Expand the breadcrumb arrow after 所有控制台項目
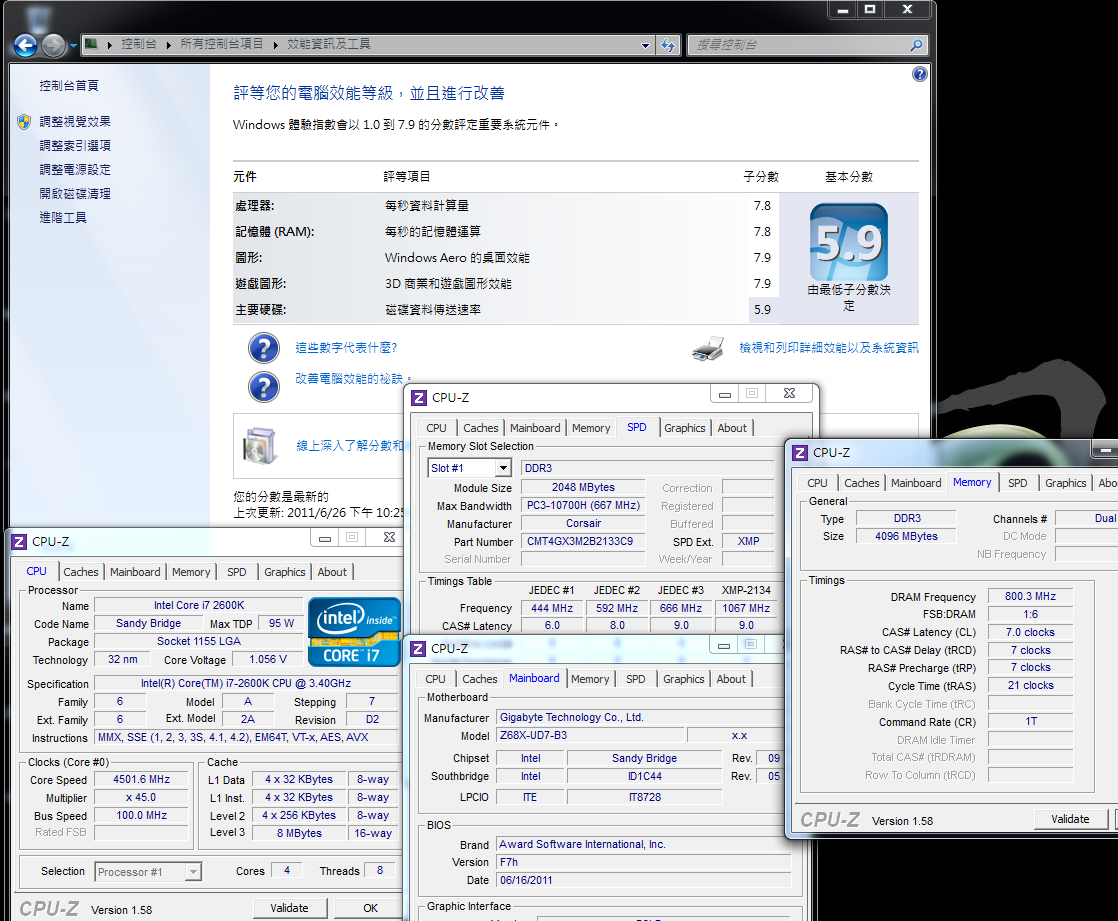 click(x=276, y=45)
